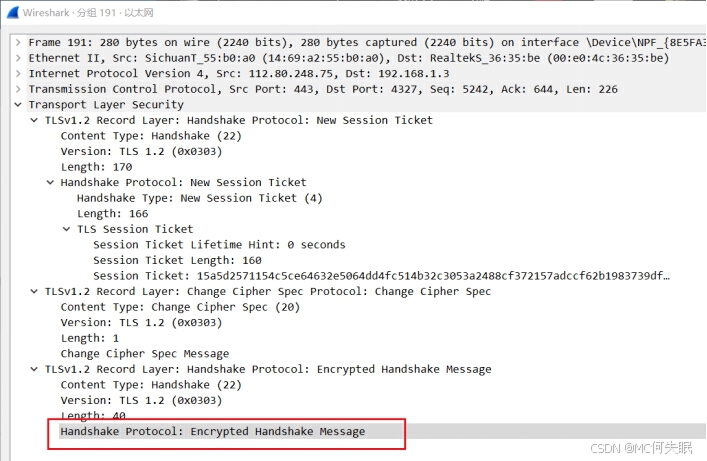This screenshot has width=707, height=461.
Task: Expand Transmission Control Protocol details
Action: click(x=19, y=89)
